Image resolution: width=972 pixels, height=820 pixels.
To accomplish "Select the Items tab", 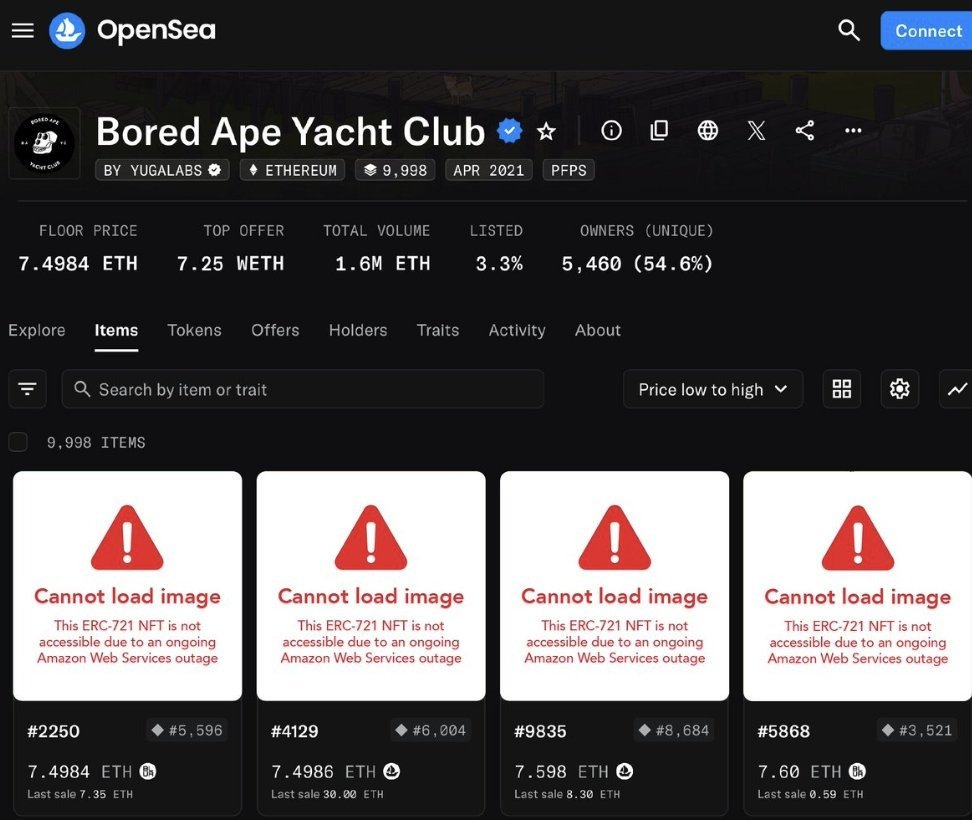I will coord(116,330).
